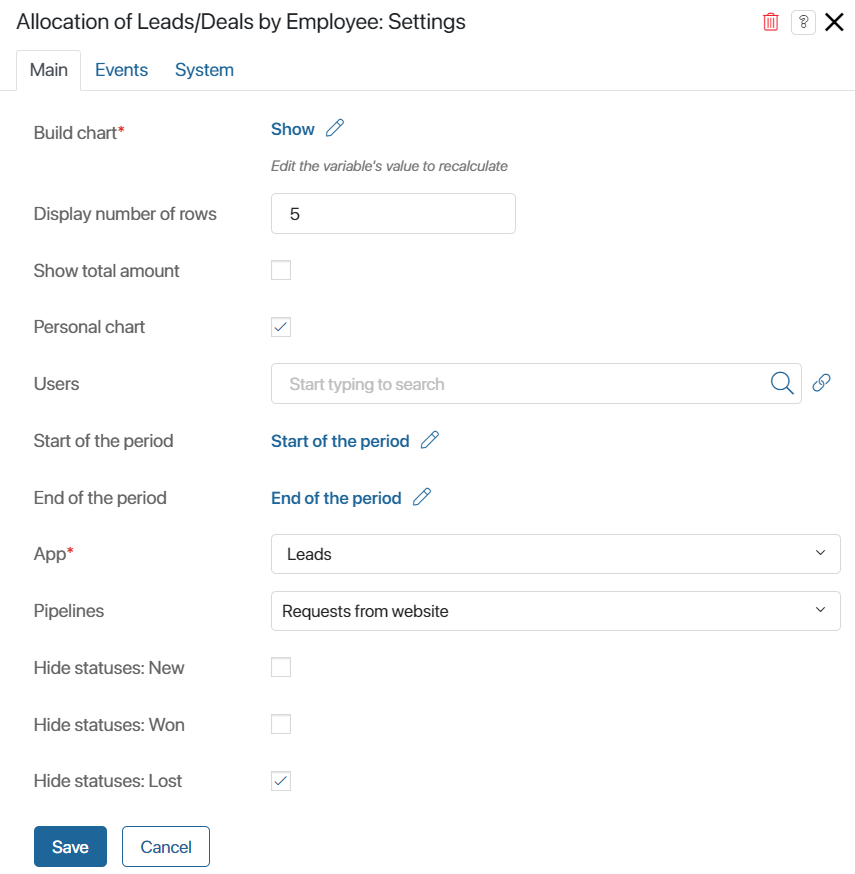Click the Cancel button

coord(166,847)
